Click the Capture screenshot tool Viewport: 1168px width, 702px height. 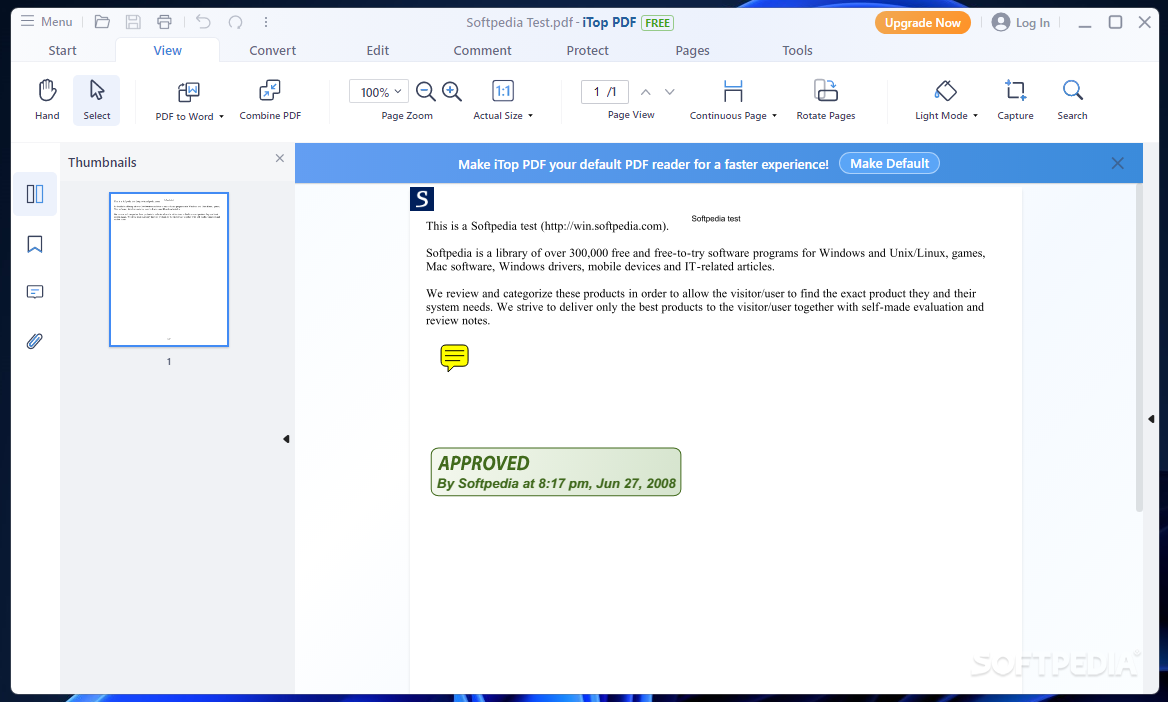pyautogui.click(x=1015, y=99)
